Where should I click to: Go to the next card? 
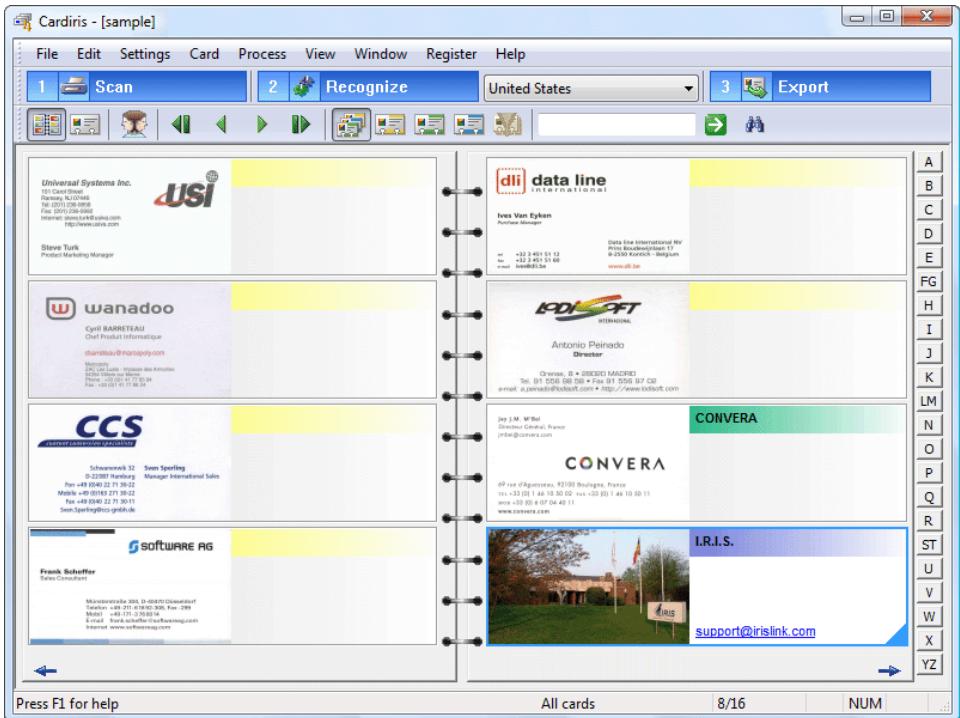point(262,125)
